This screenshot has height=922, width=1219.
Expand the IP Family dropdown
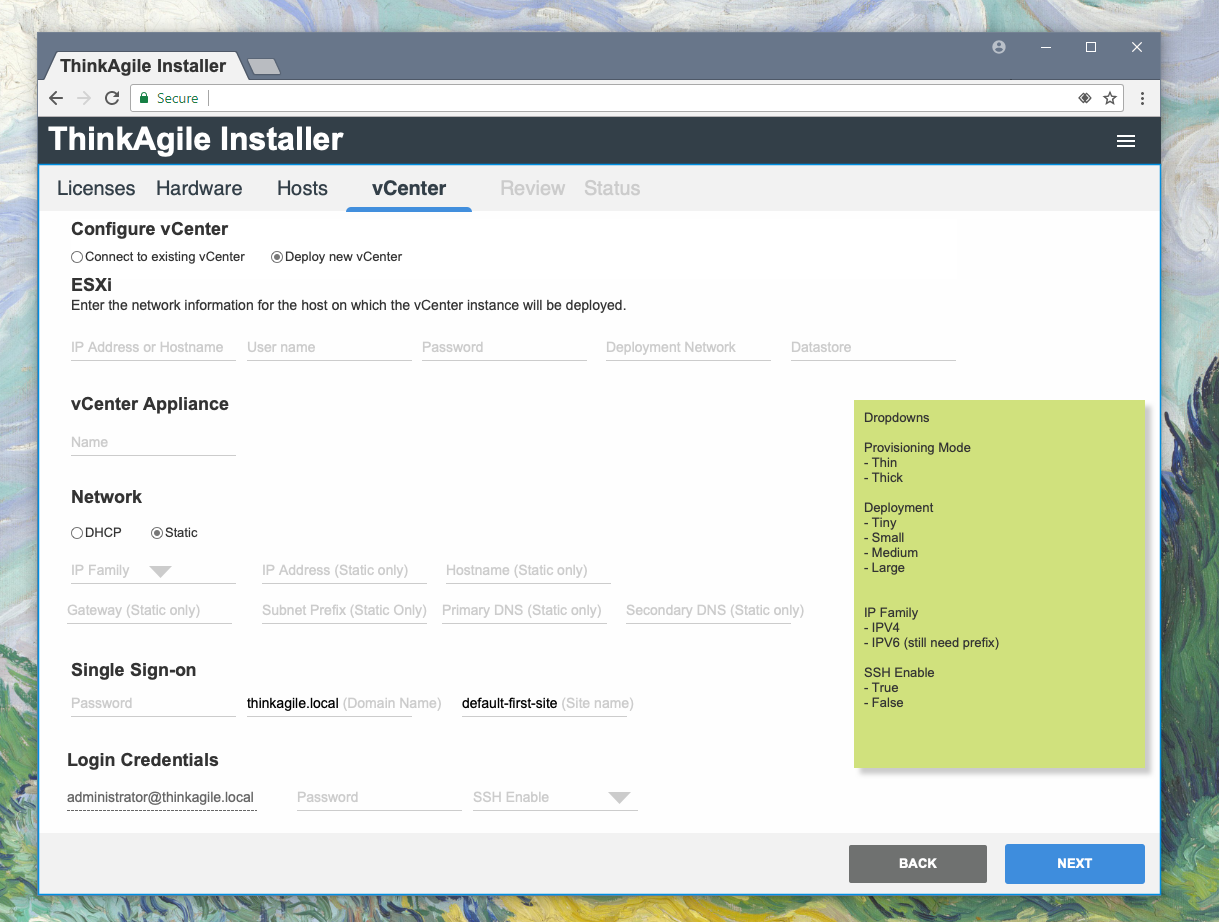click(160, 571)
